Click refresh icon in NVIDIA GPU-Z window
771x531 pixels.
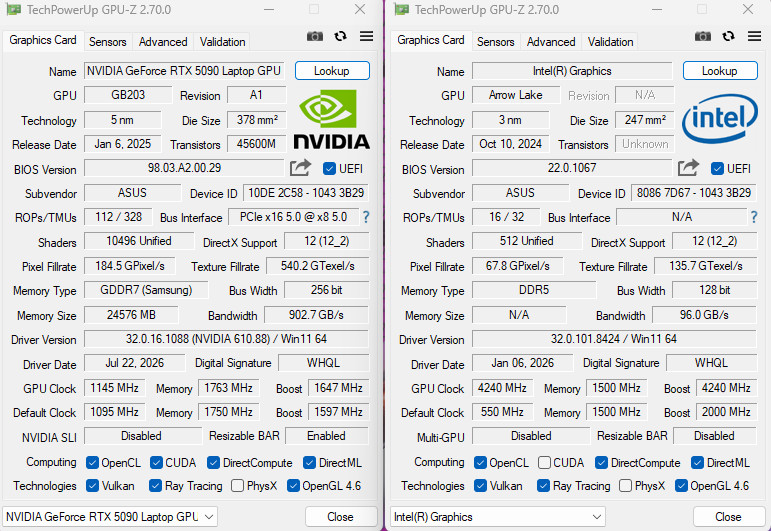point(340,36)
